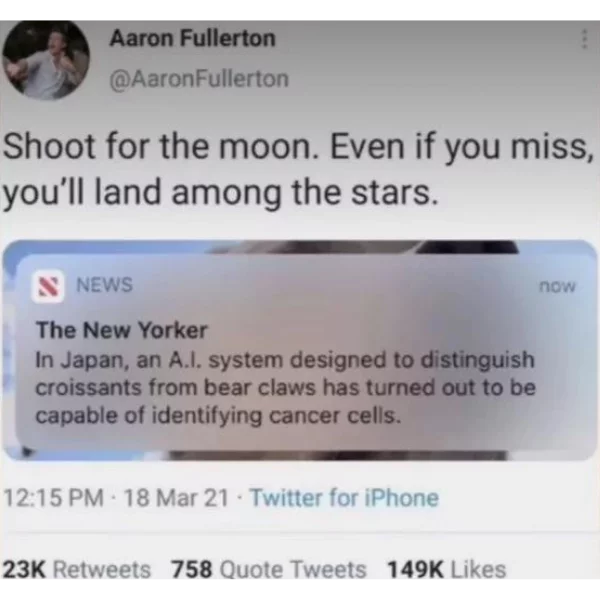This screenshot has width=600, height=600.
Task: Select the tweet text about the moon
Action: pos(298,170)
